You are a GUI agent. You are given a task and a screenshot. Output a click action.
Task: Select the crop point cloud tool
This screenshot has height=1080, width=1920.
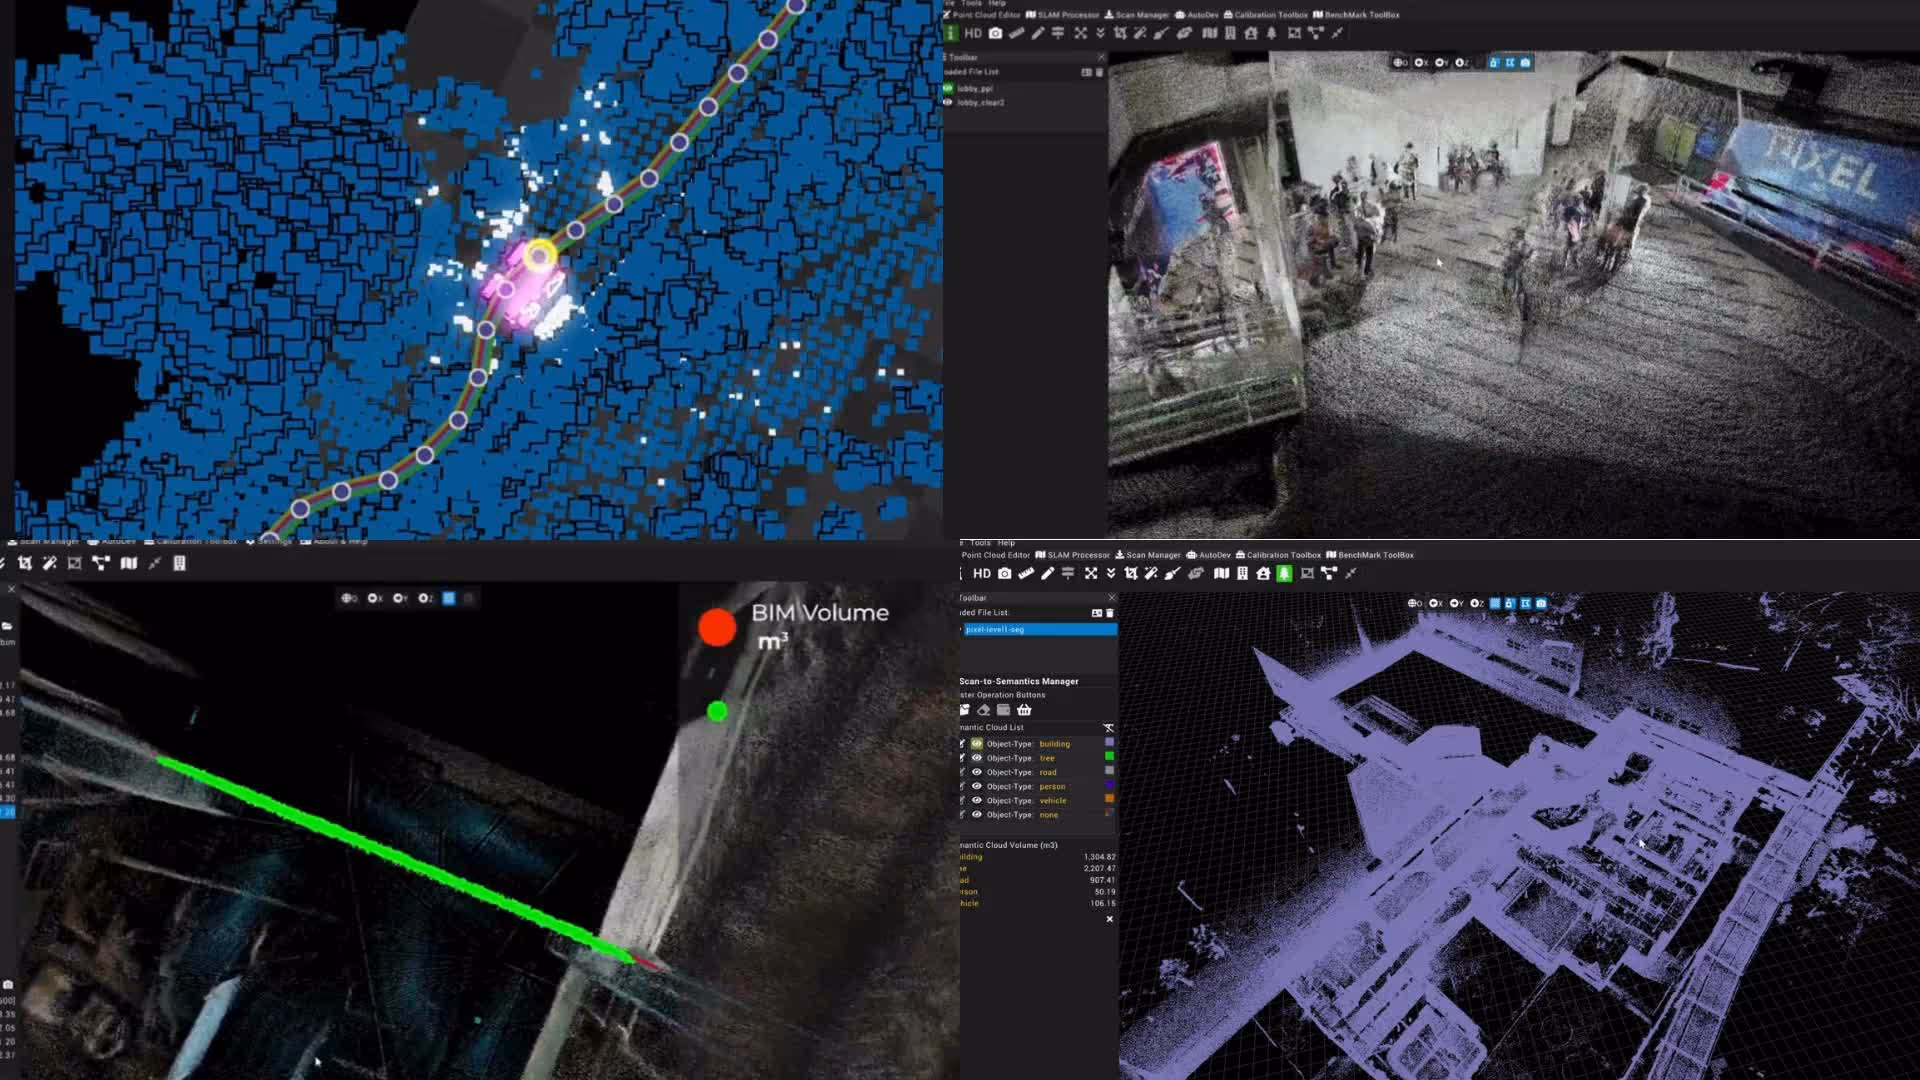(x=1132, y=573)
